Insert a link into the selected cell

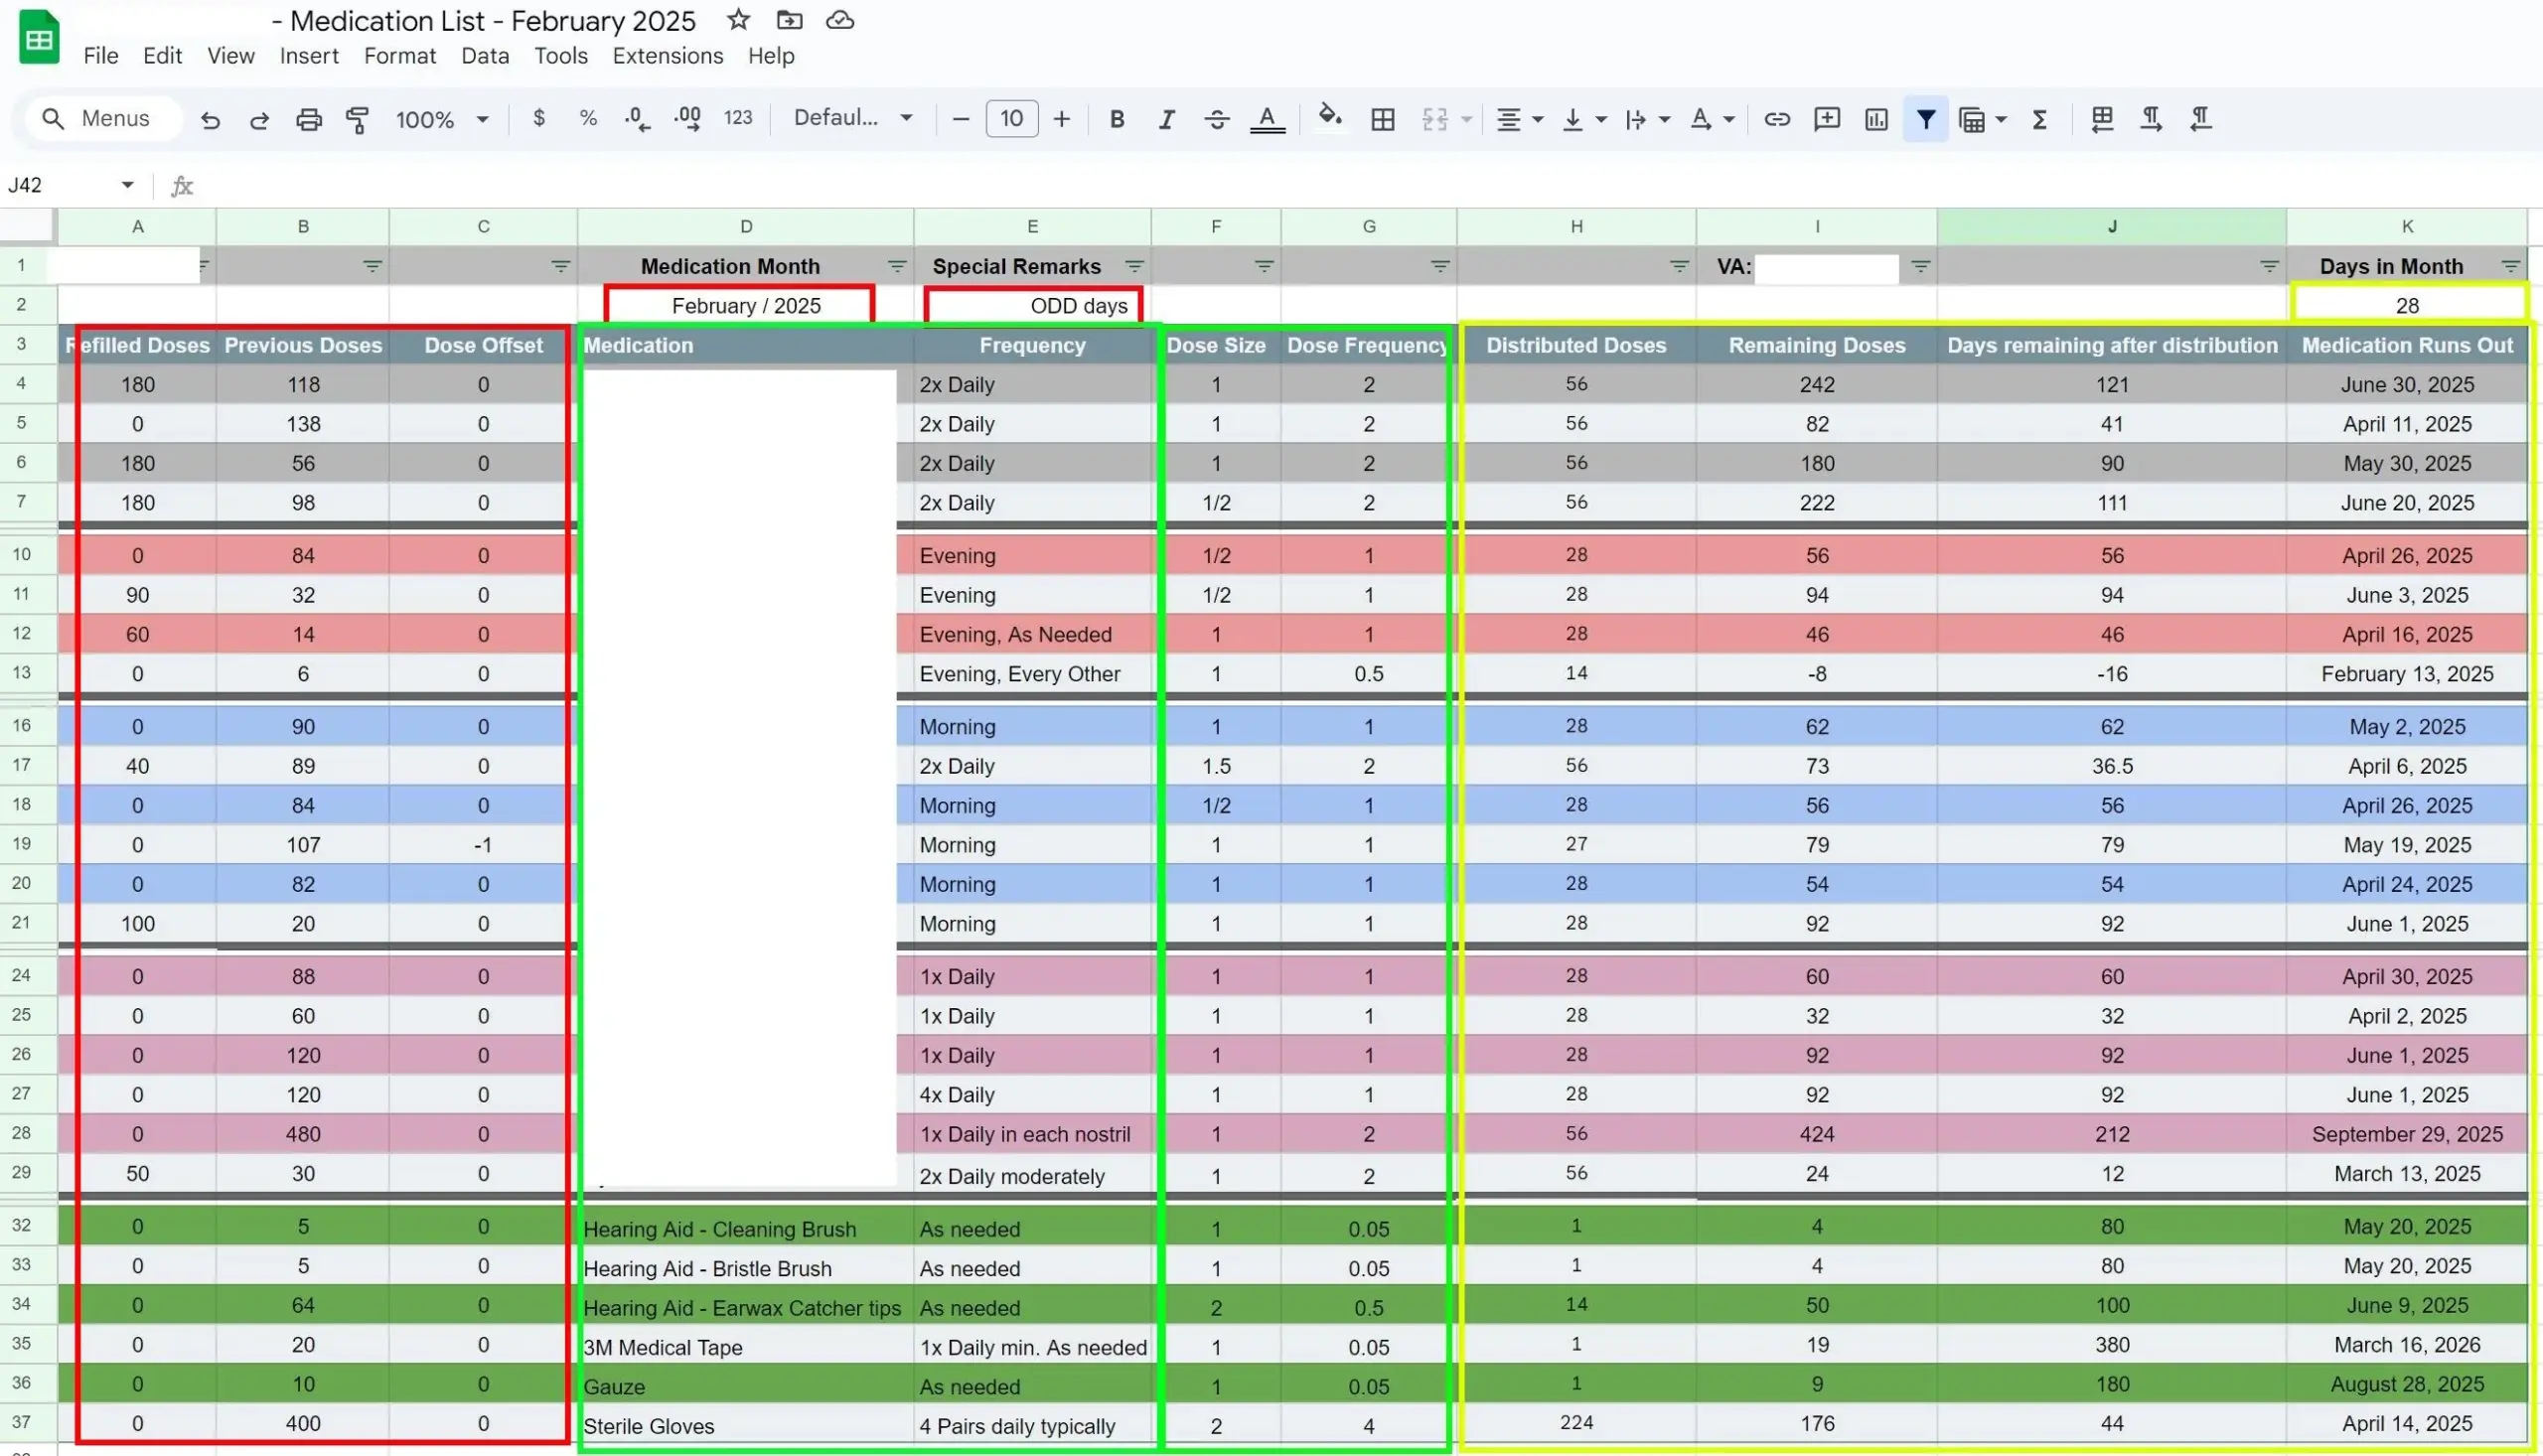pyautogui.click(x=1777, y=119)
